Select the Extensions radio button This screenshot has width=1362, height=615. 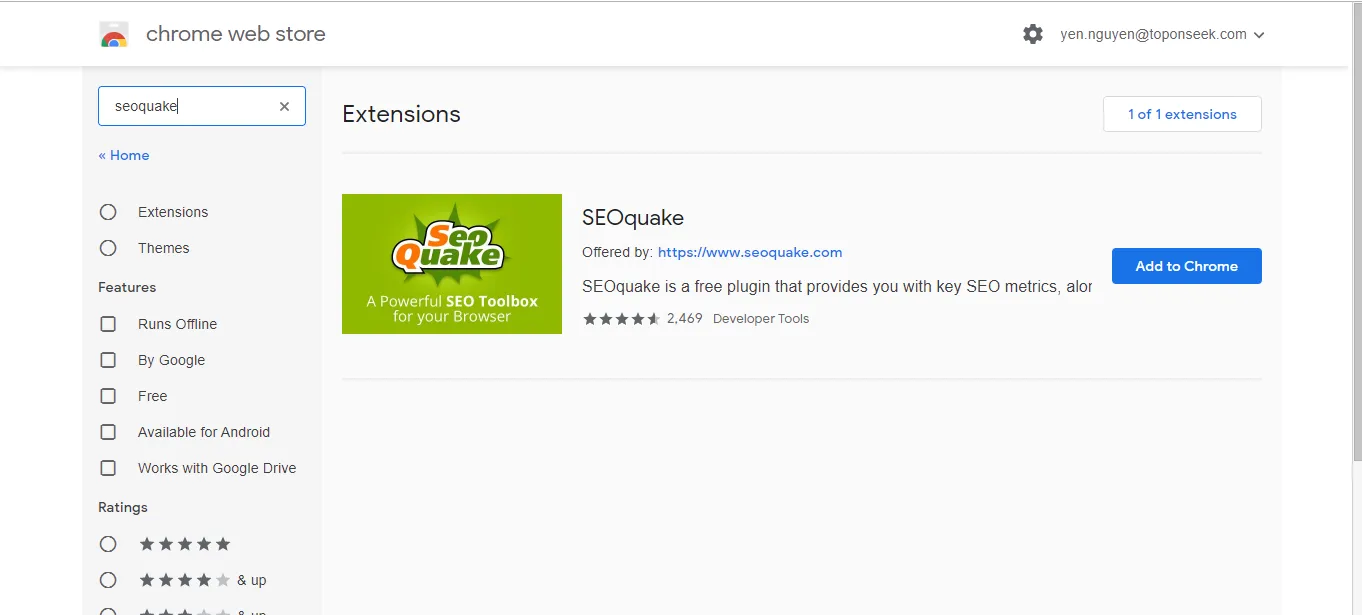pos(108,212)
